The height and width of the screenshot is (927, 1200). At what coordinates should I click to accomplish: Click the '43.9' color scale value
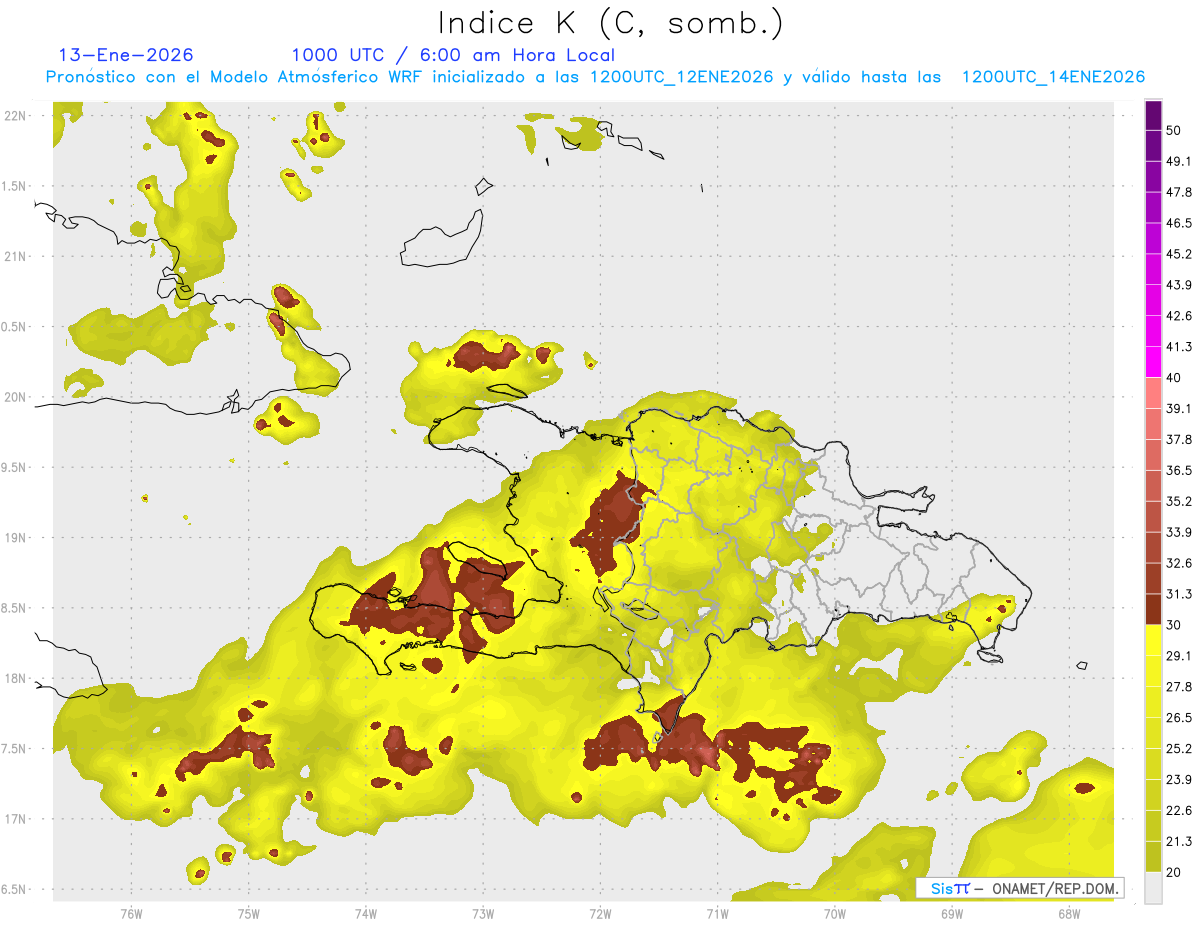[1179, 285]
